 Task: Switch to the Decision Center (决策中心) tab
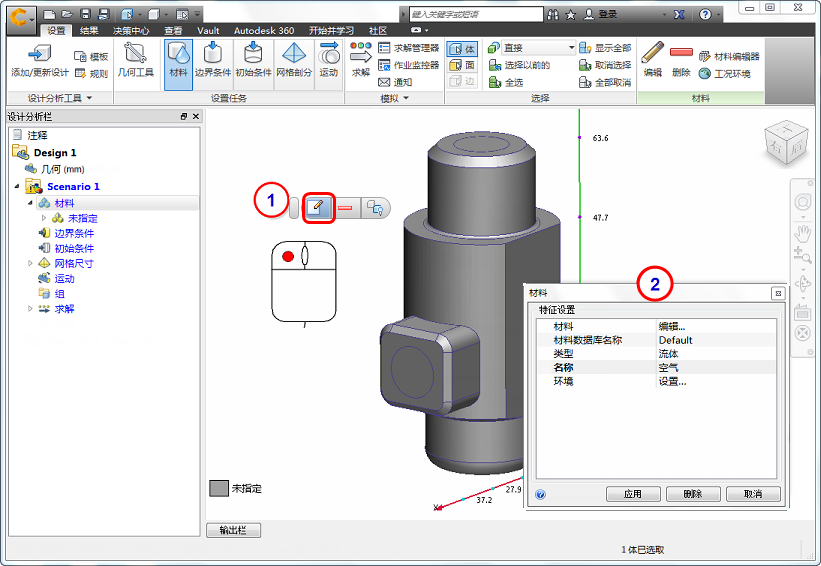click(131, 30)
